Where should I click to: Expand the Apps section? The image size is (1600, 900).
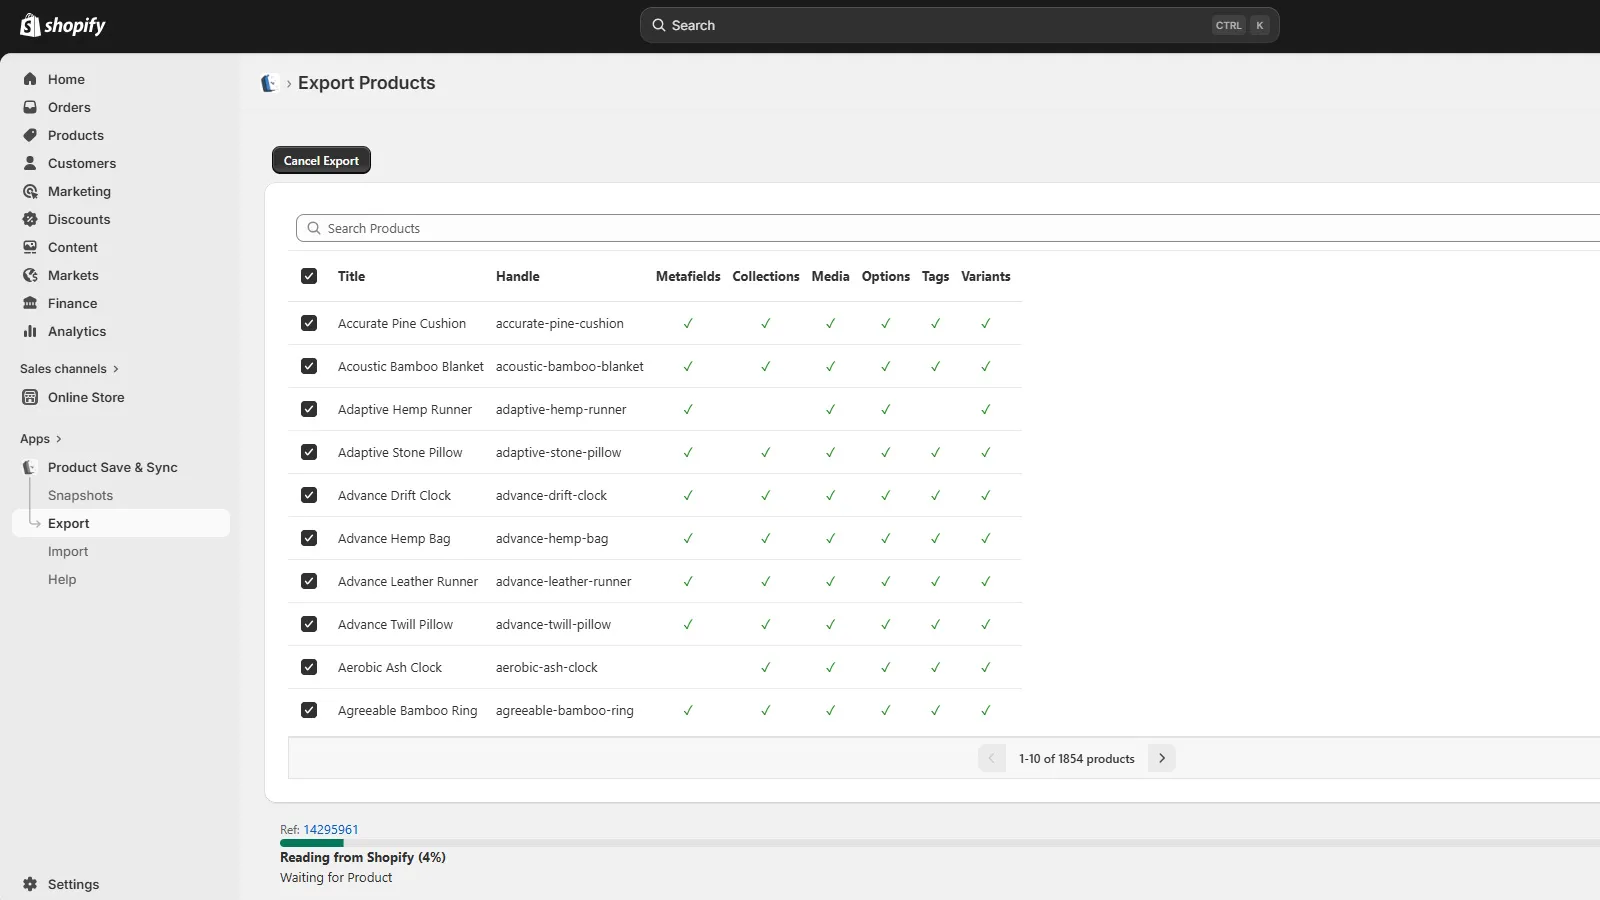click(40, 438)
